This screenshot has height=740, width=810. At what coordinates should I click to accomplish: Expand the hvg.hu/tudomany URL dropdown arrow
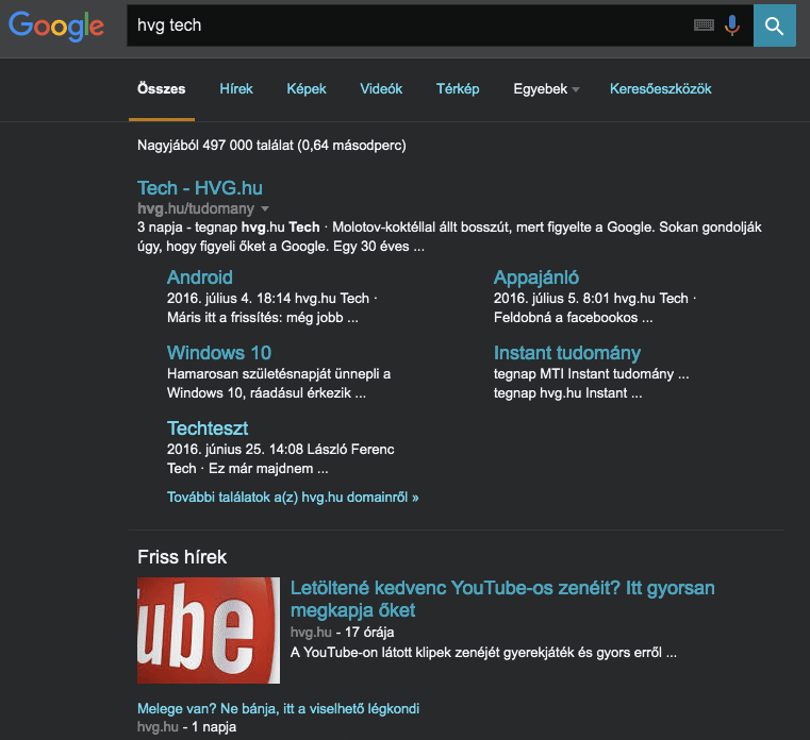coord(265,209)
